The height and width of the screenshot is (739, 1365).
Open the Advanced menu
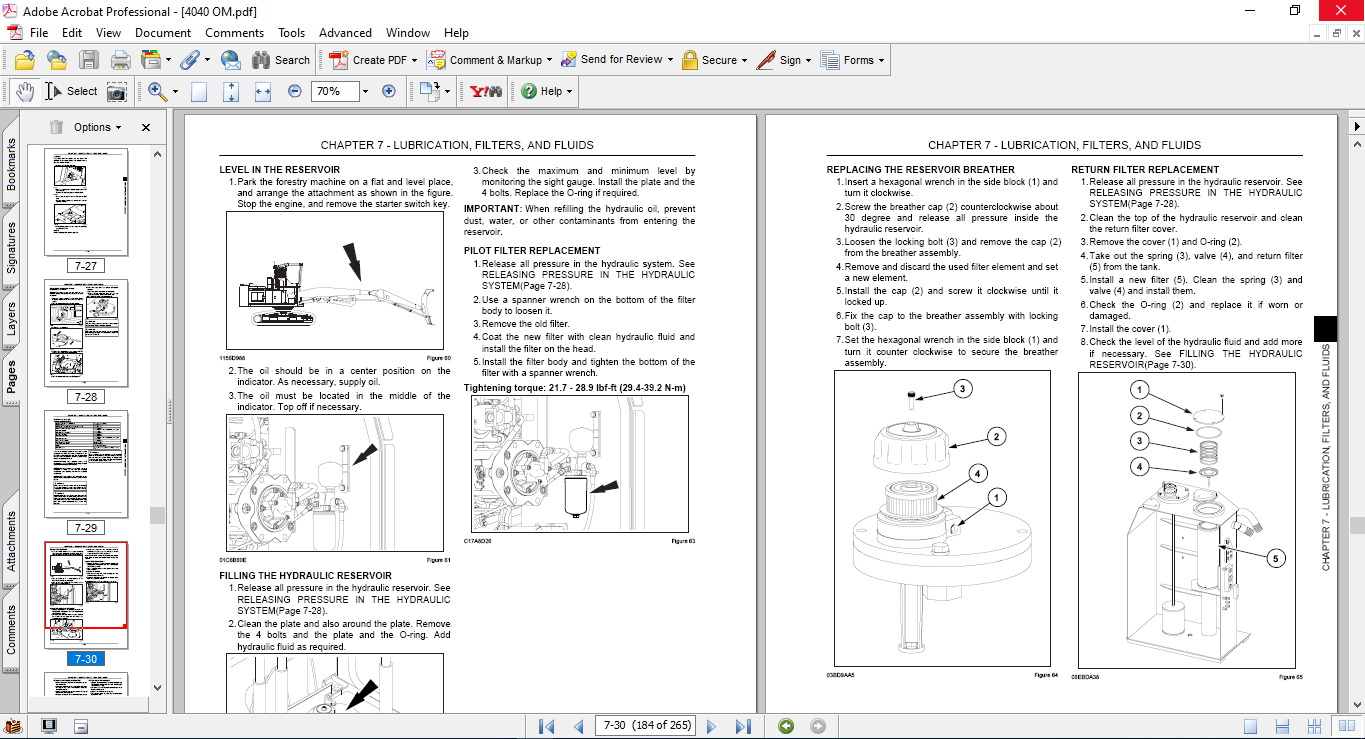pyautogui.click(x=345, y=33)
